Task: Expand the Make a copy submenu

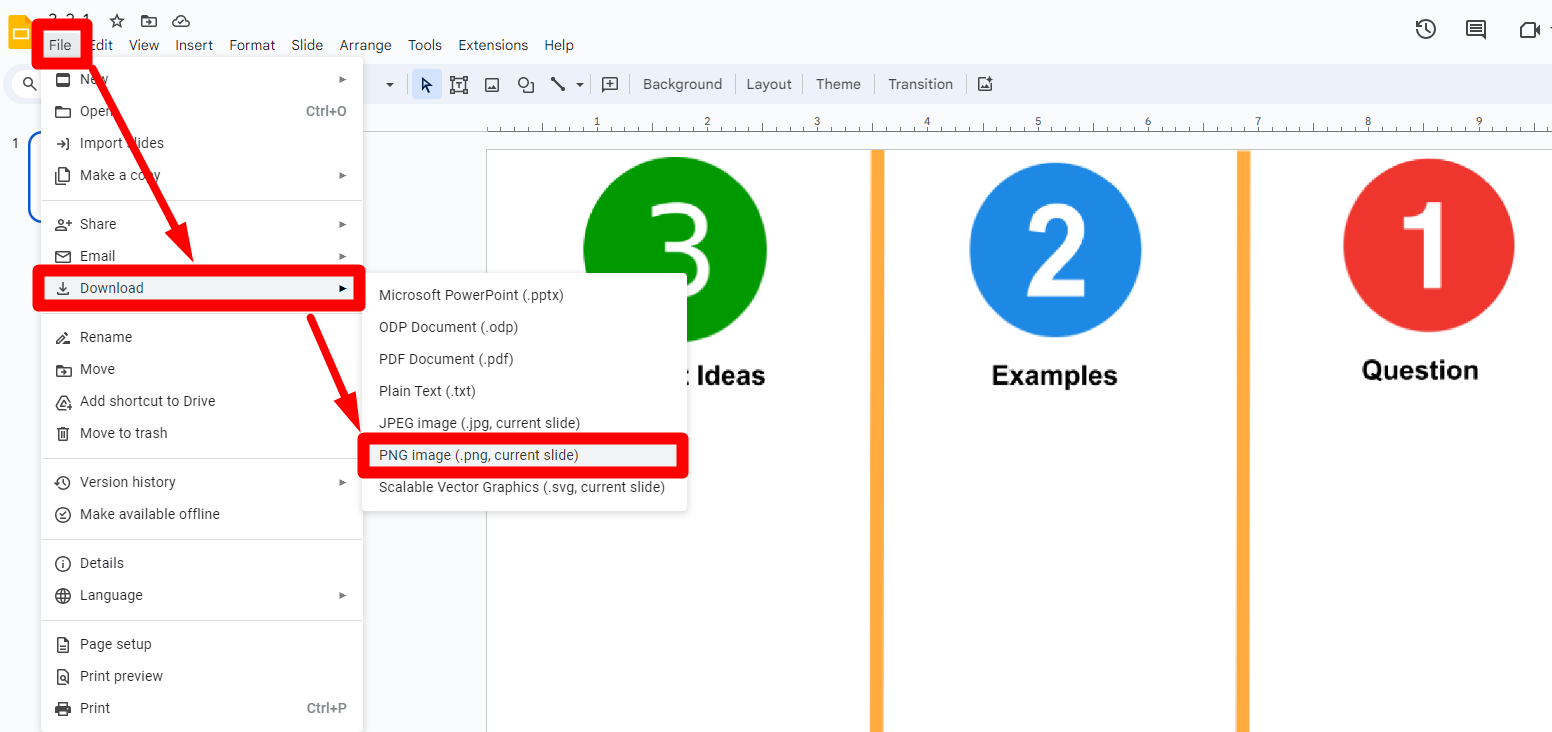Action: [x=202, y=175]
